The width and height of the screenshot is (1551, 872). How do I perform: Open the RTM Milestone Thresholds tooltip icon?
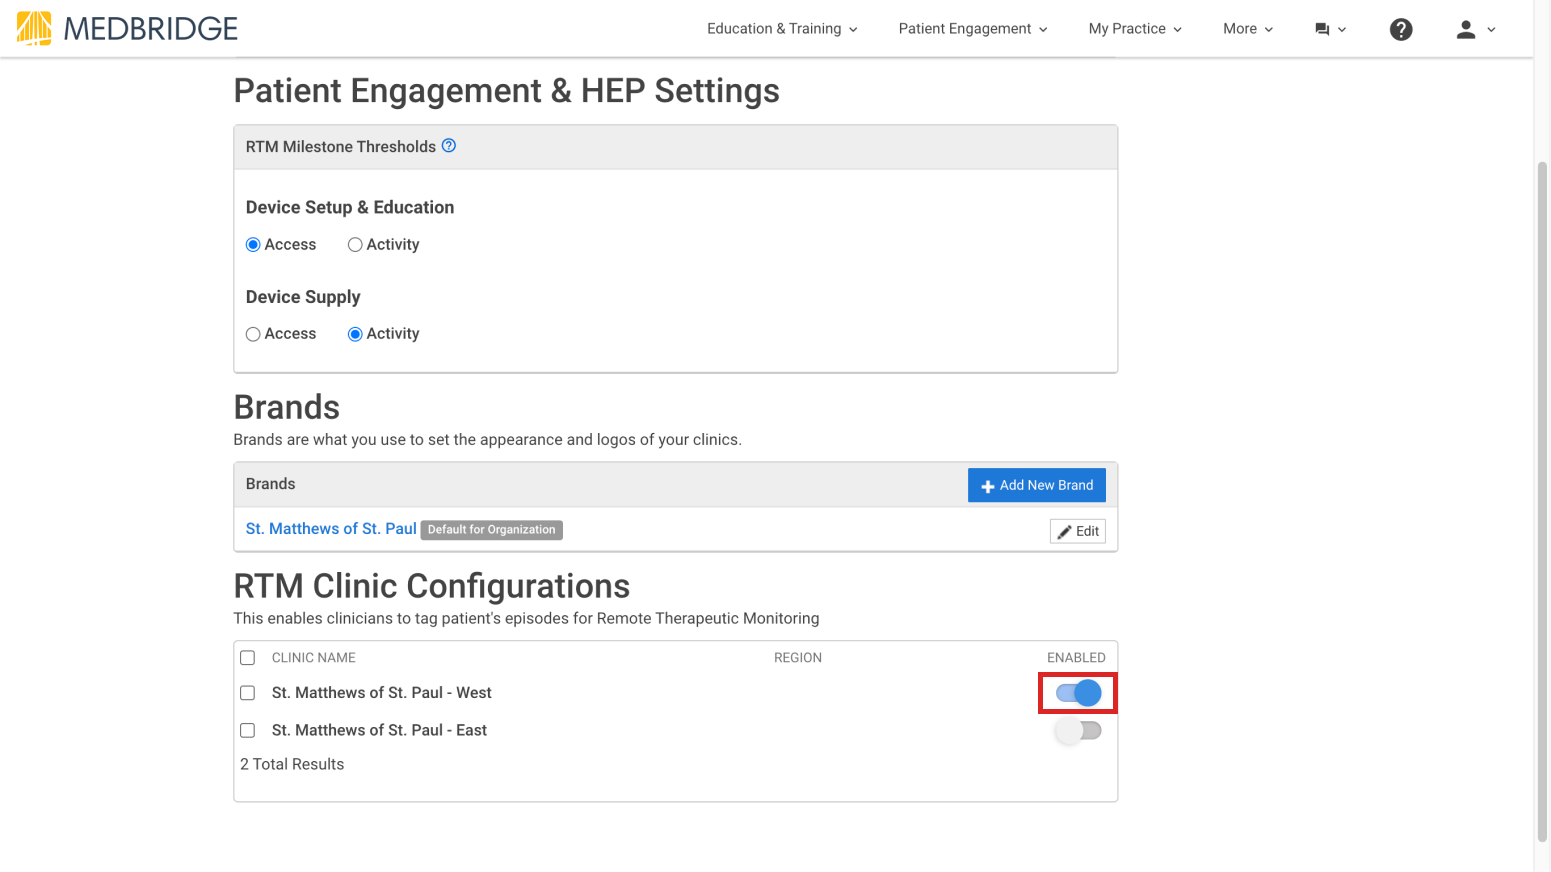449,146
